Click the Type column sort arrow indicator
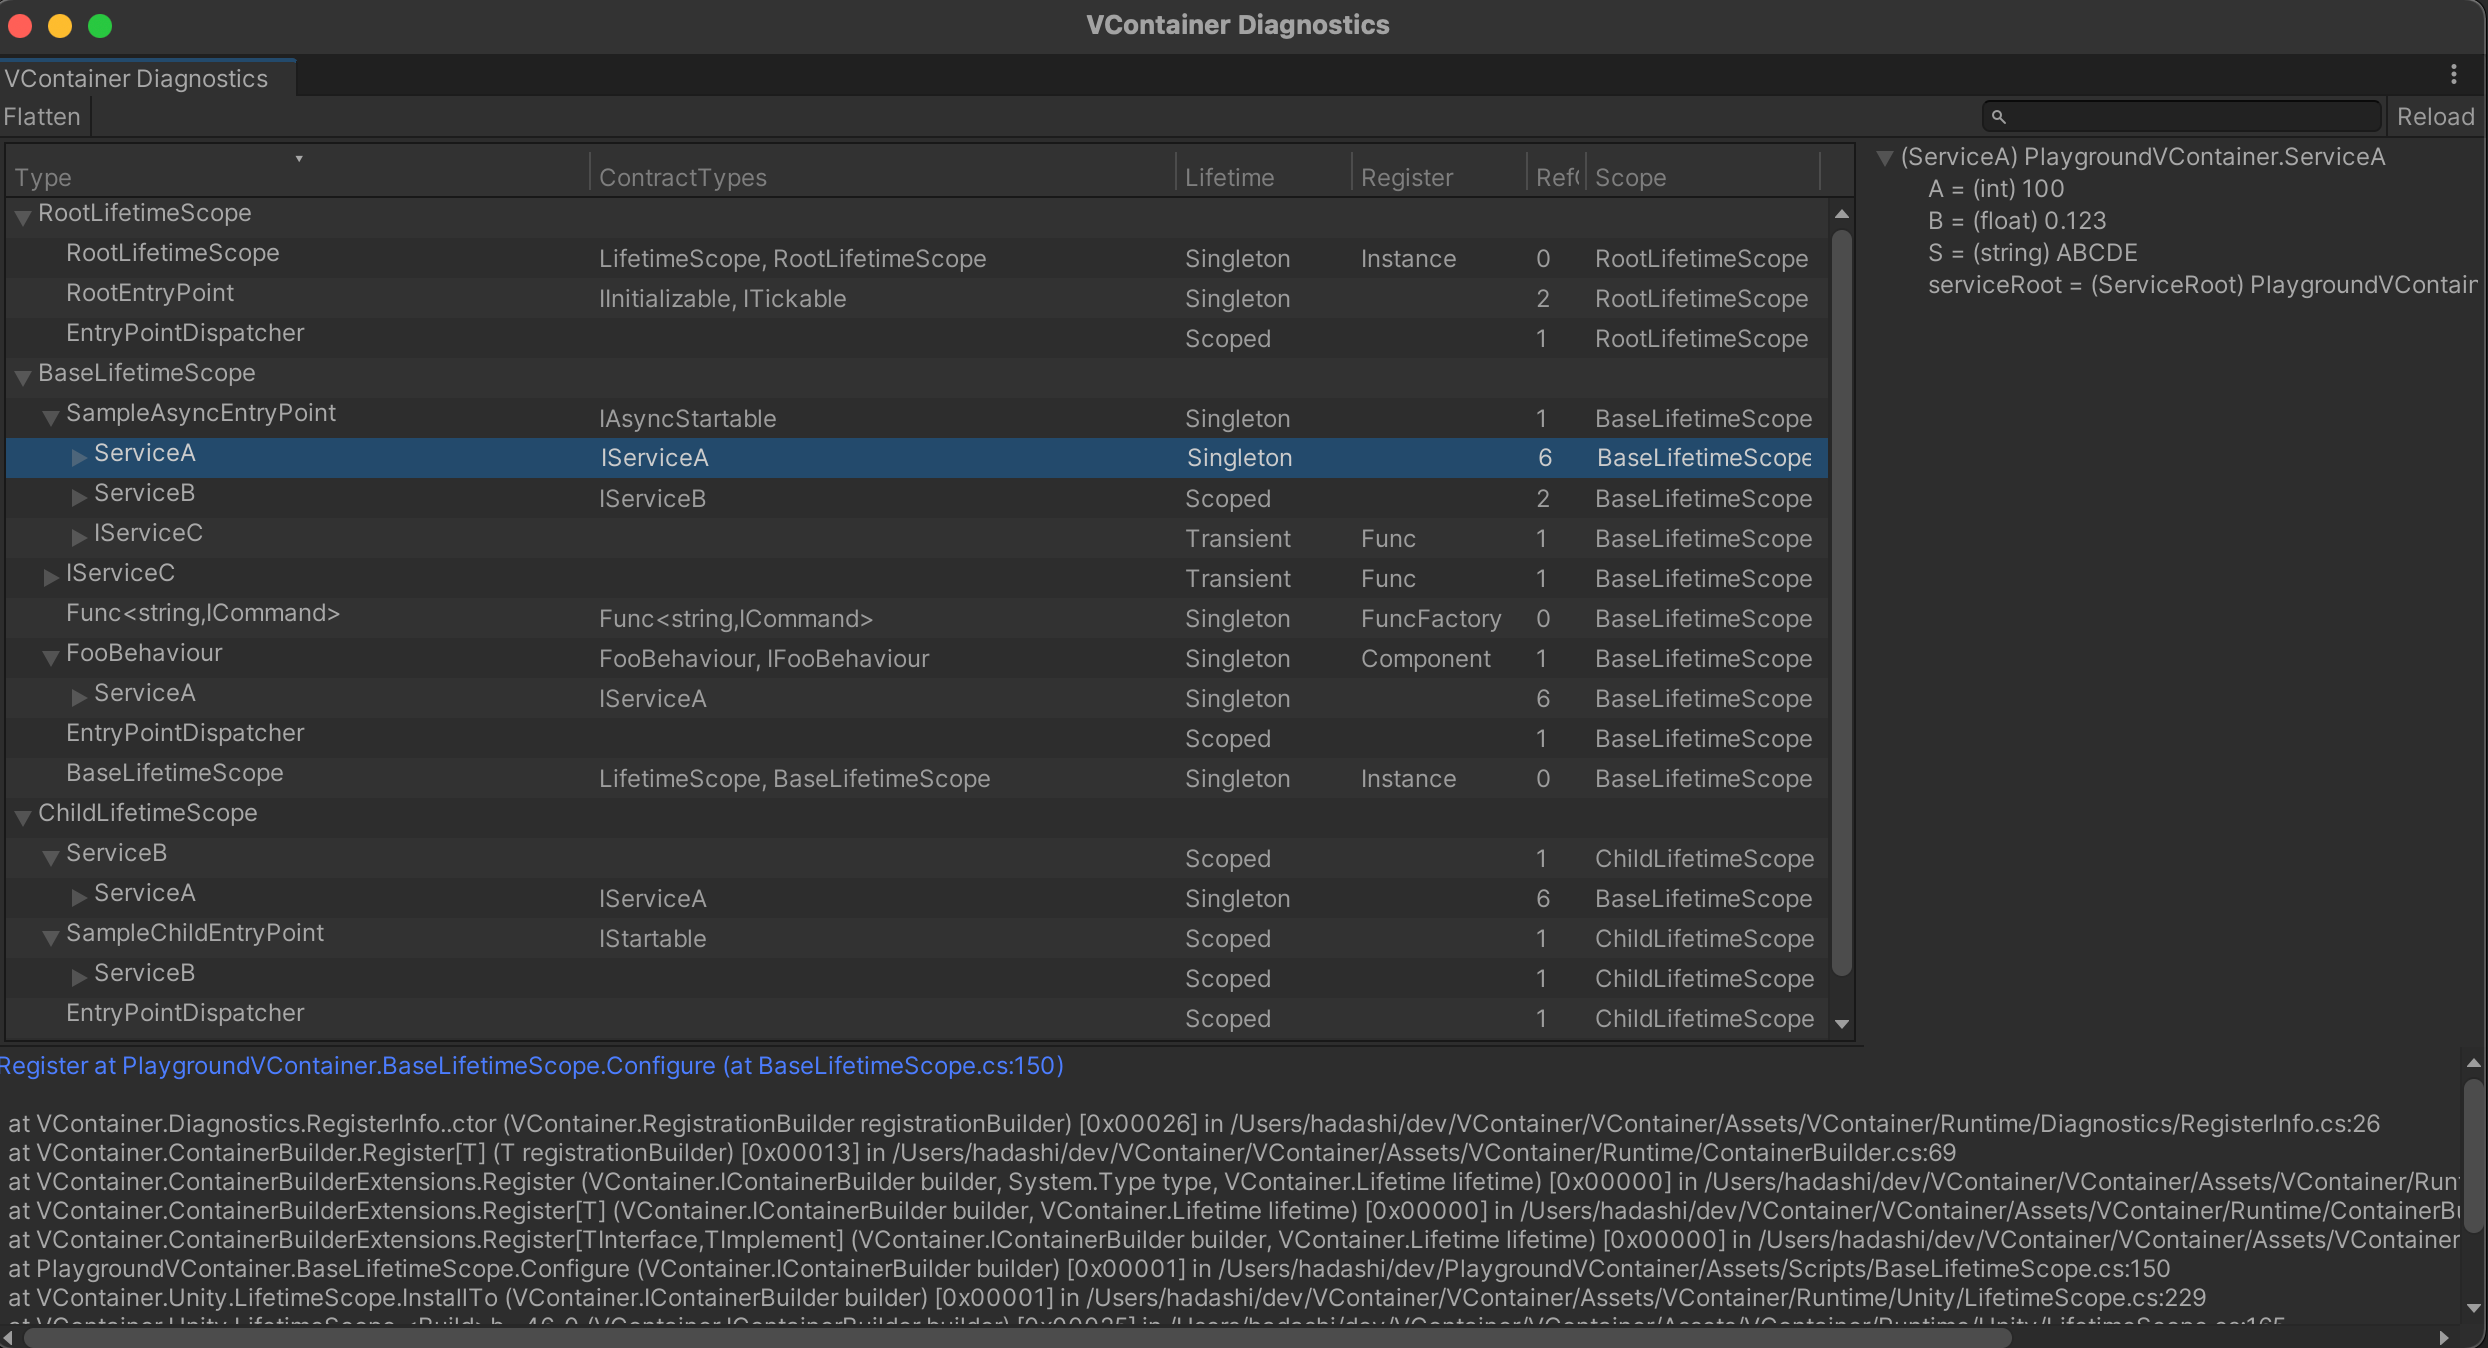The width and height of the screenshot is (2488, 1348). click(x=298, y=159)
